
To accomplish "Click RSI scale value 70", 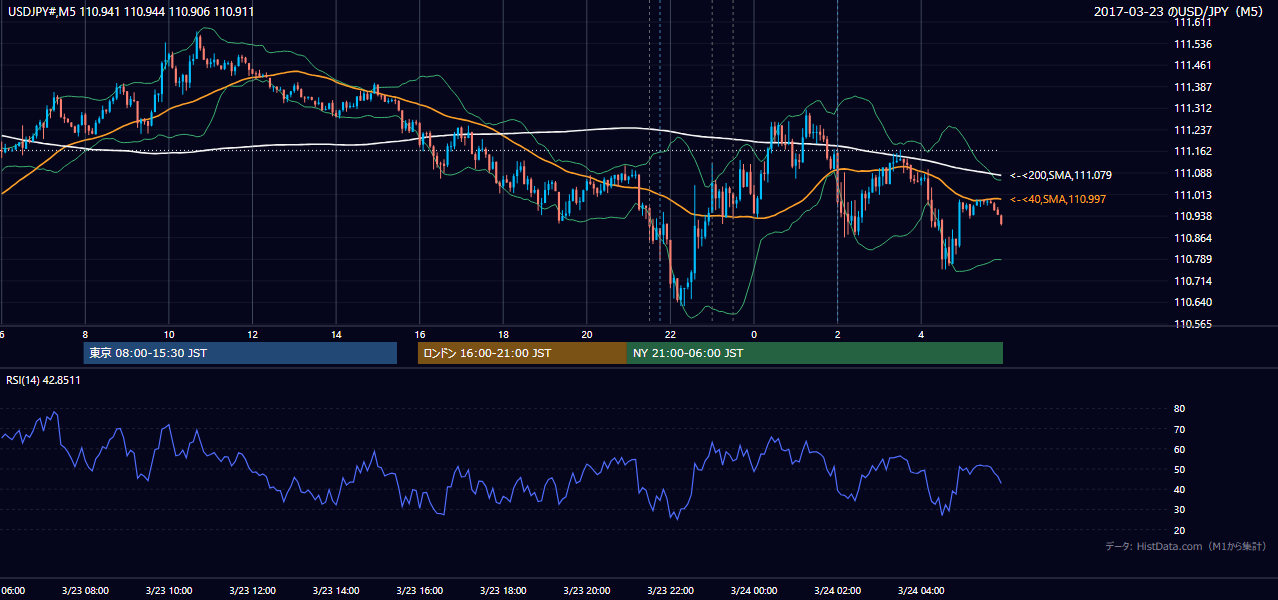I will [x=1180, y=429].
